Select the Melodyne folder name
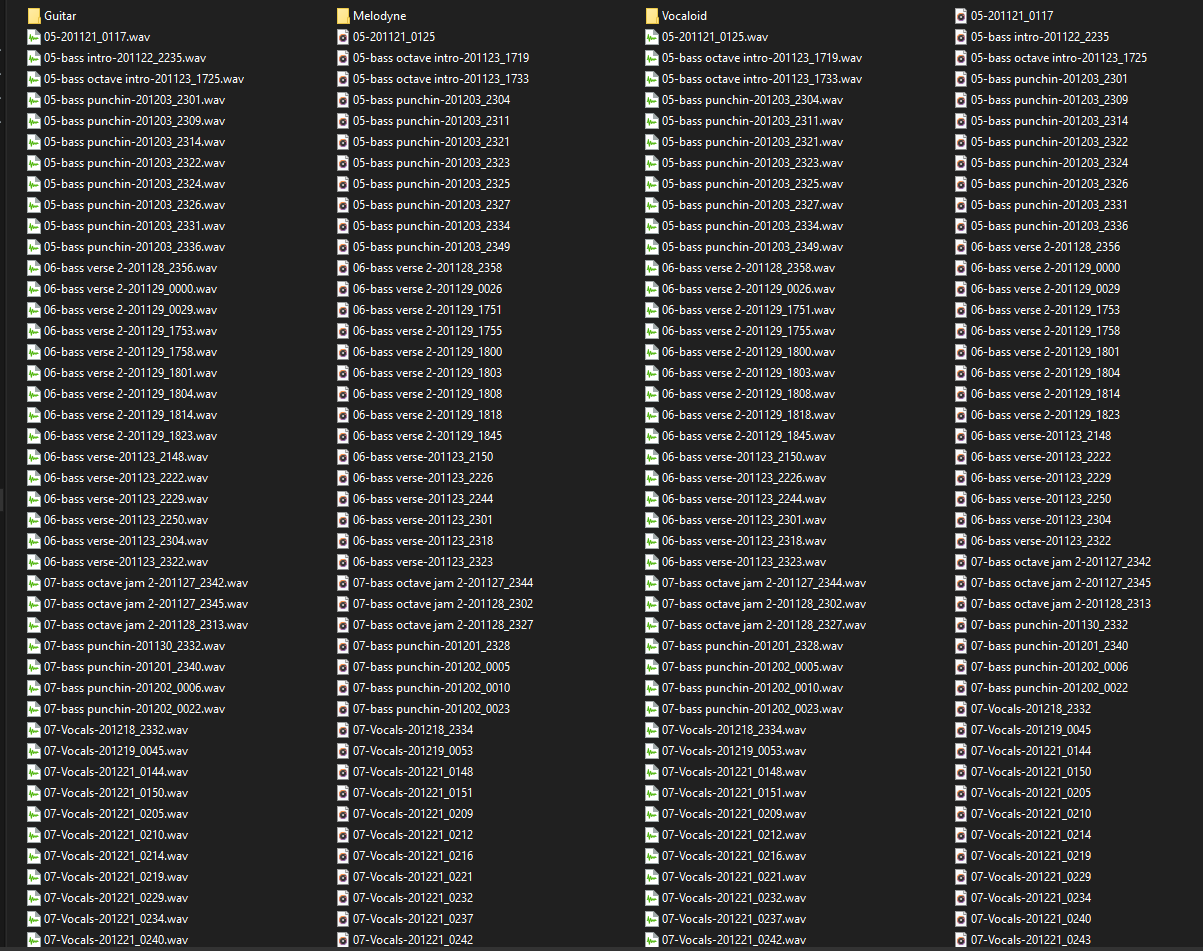 (x=380, y=16)
